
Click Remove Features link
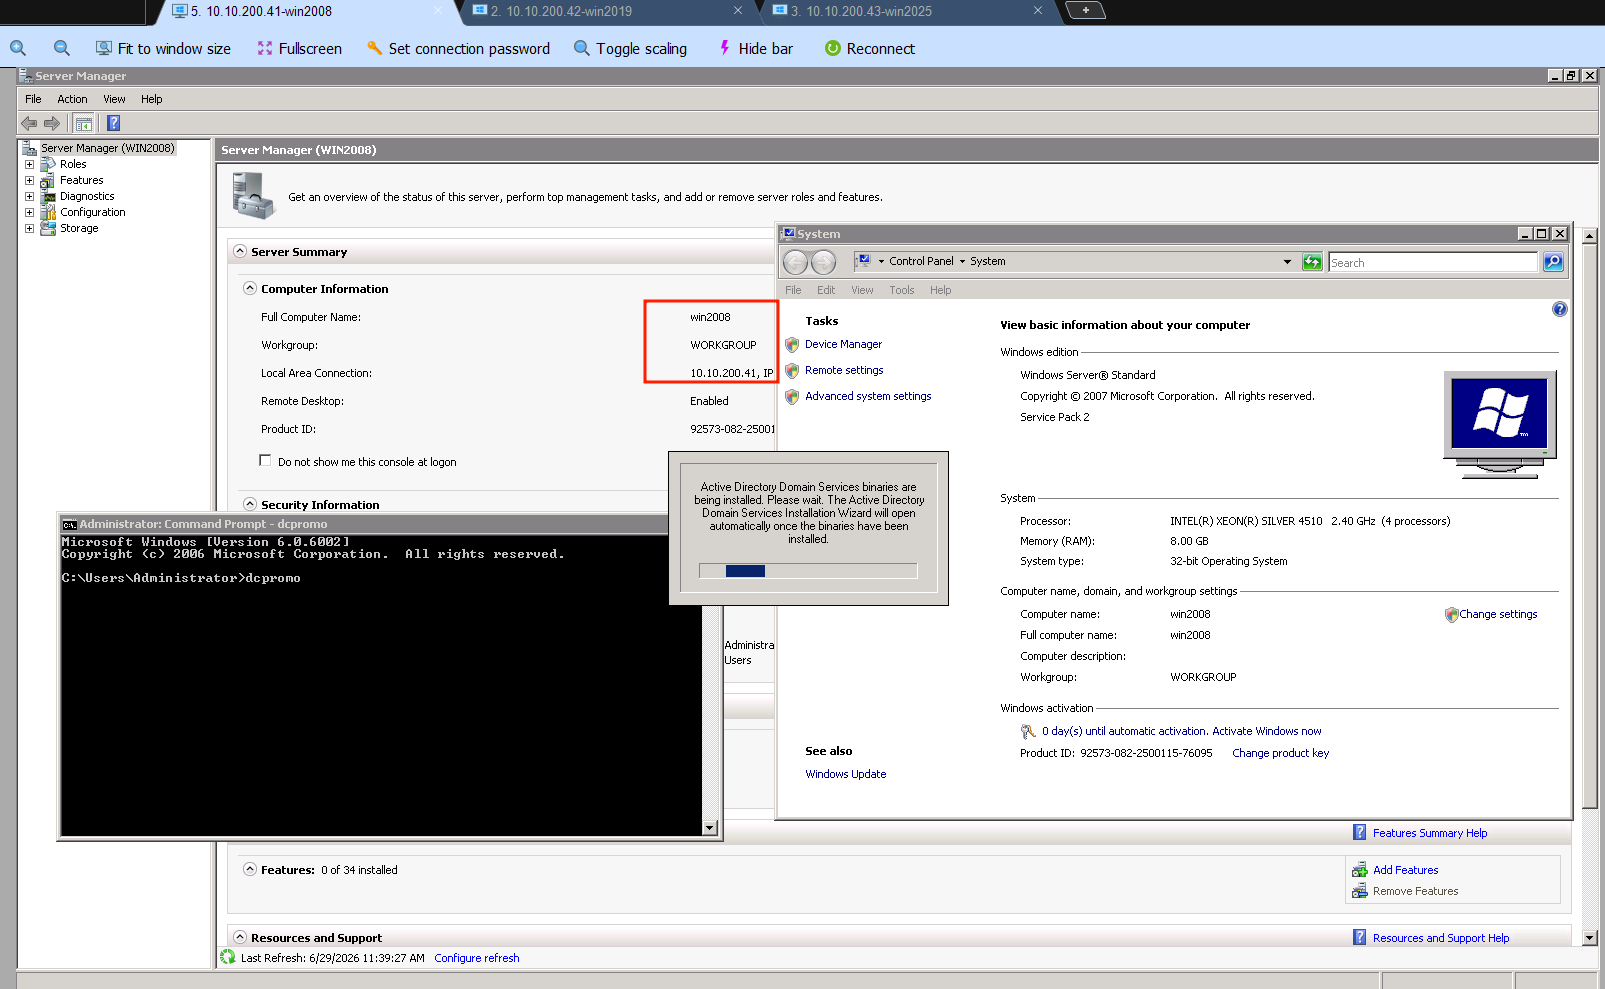tap(1415, 891)
